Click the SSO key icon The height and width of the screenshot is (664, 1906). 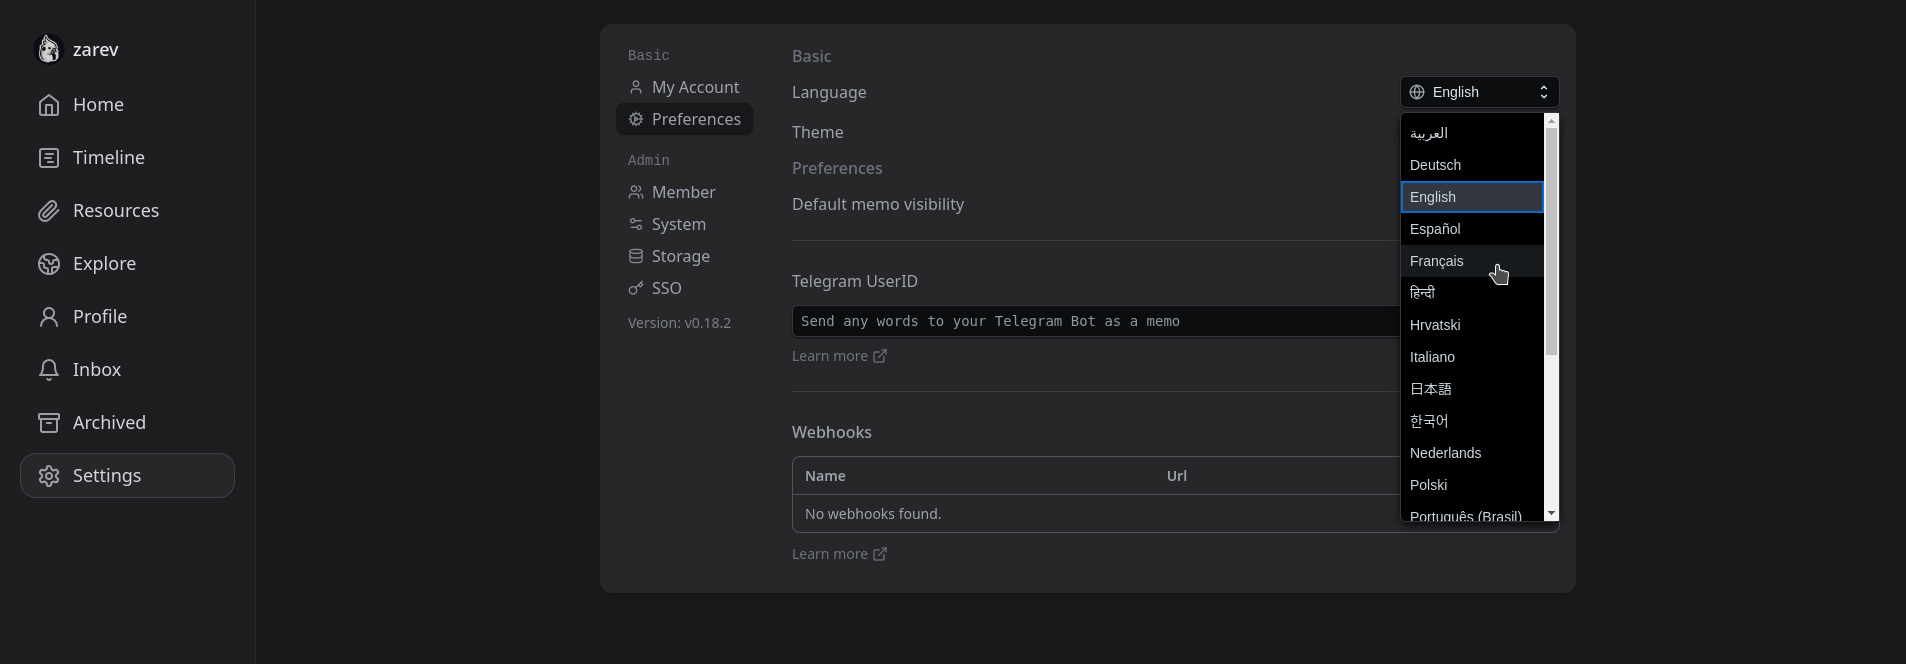point(636,288)
